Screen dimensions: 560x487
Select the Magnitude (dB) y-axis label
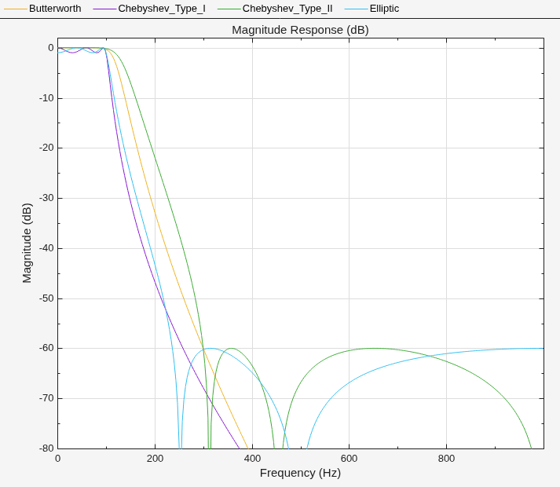click(x=27, y=243)
